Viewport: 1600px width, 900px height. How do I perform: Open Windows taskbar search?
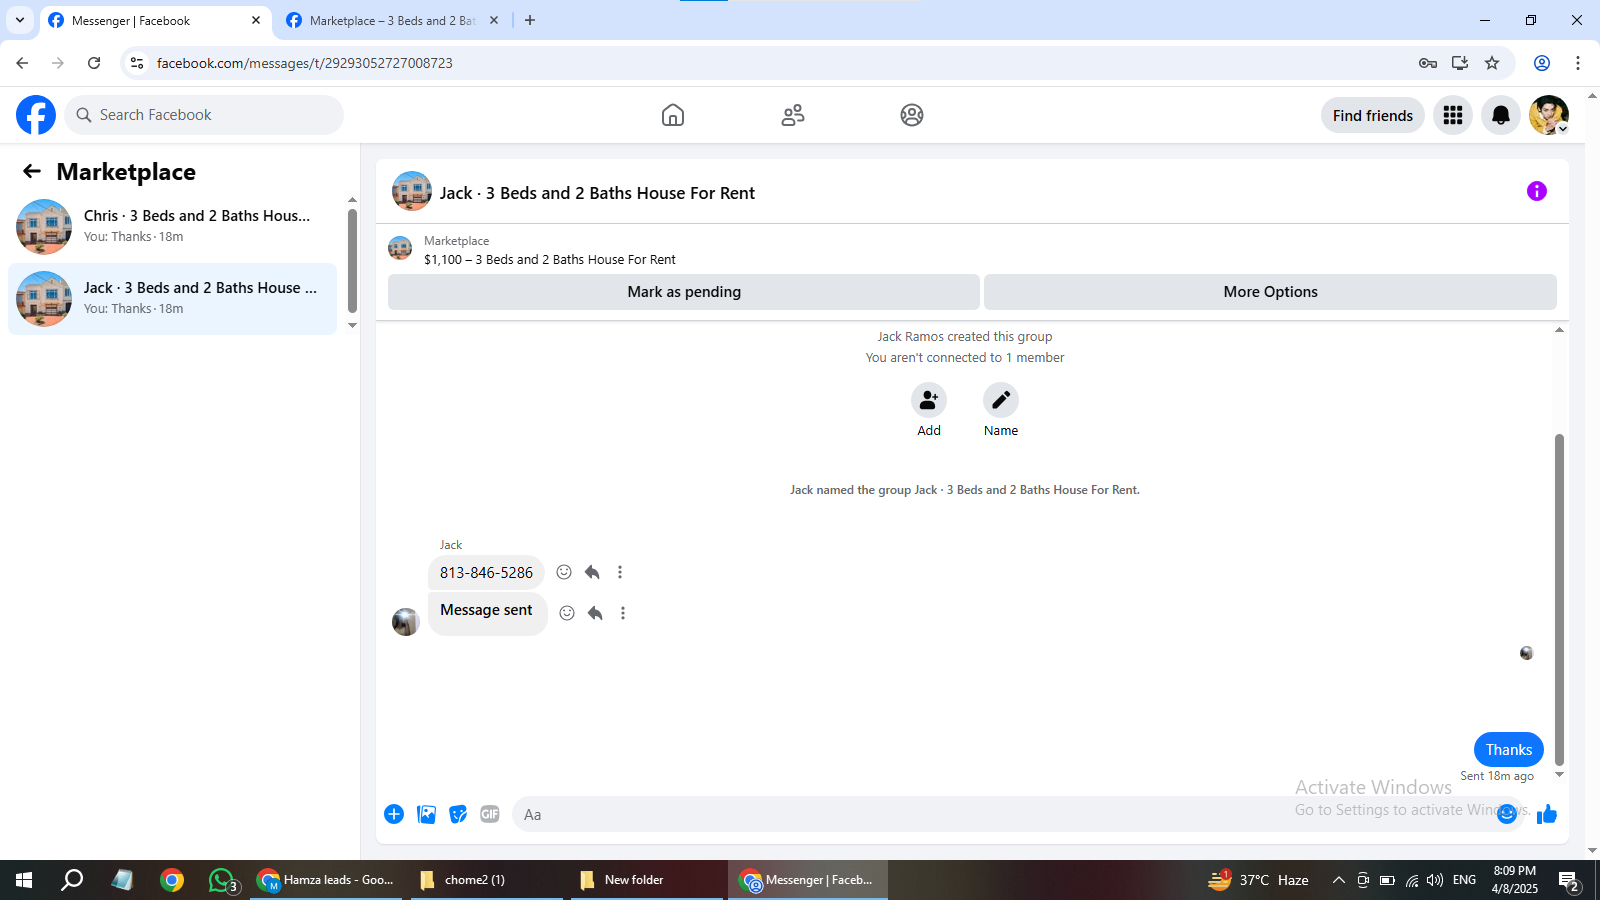[x=72, y=880]
